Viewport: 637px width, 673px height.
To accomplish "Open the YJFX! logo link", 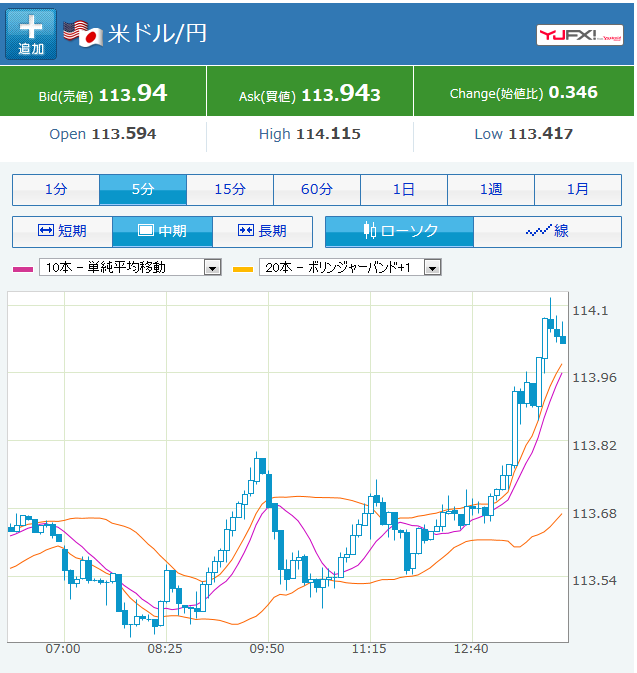I will 579,35.
